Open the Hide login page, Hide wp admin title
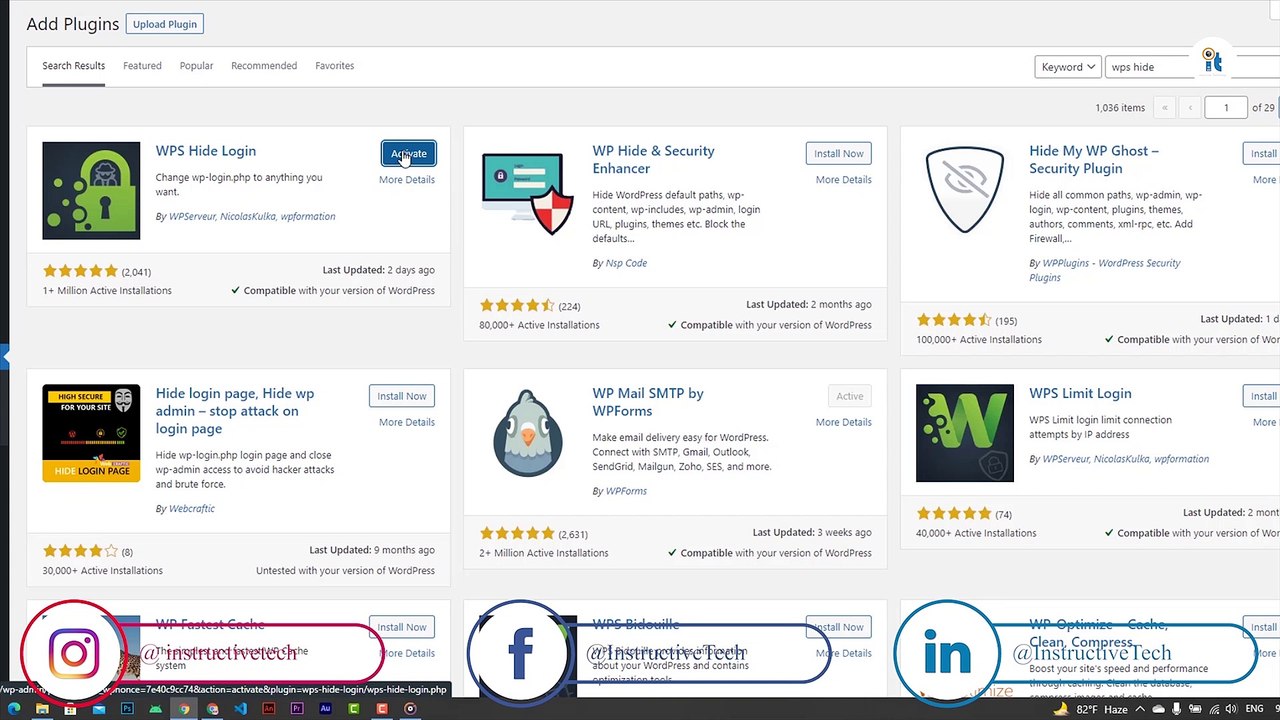This screenshot has width=1280, height=720. (x=235, y=411)
